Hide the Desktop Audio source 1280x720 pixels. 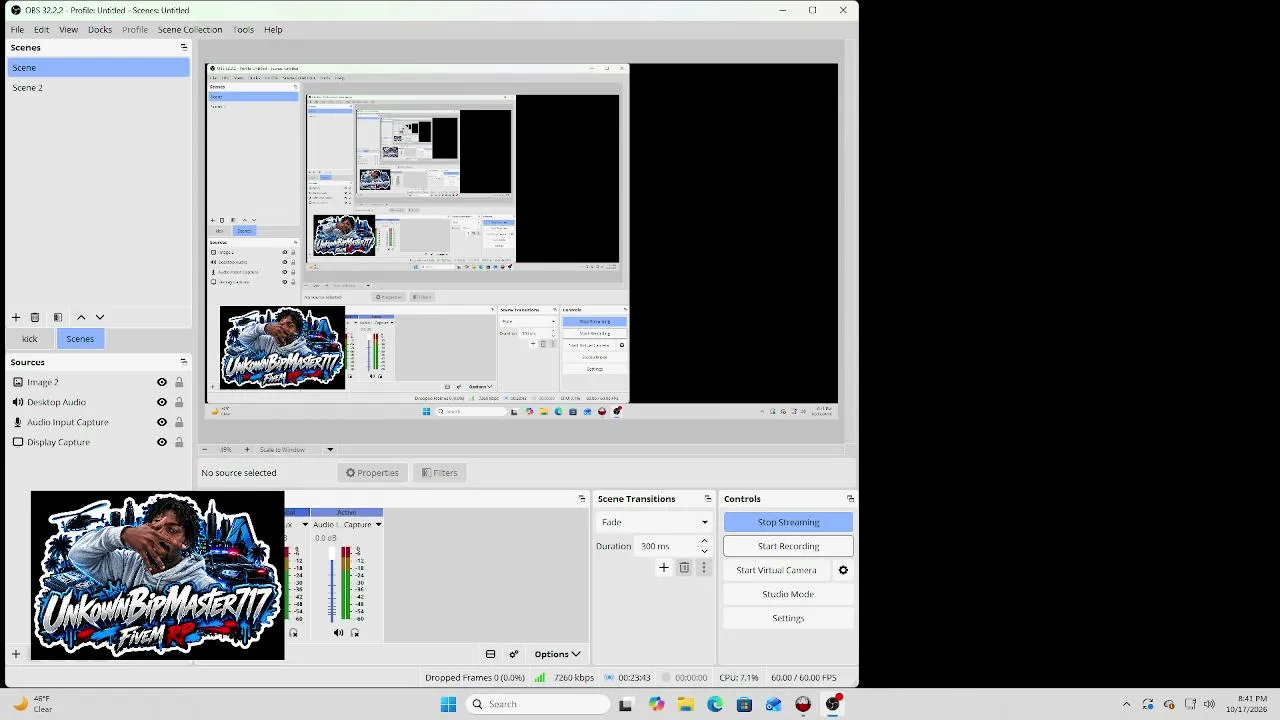pos(162,402)
